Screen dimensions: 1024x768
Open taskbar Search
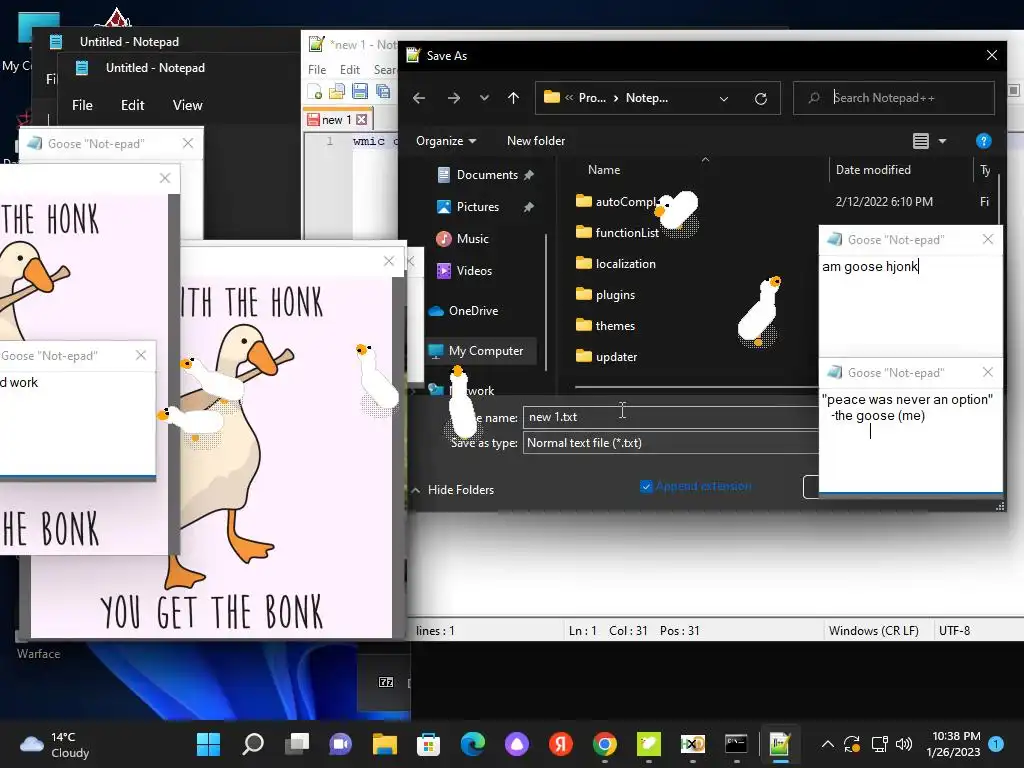(253, 744)
